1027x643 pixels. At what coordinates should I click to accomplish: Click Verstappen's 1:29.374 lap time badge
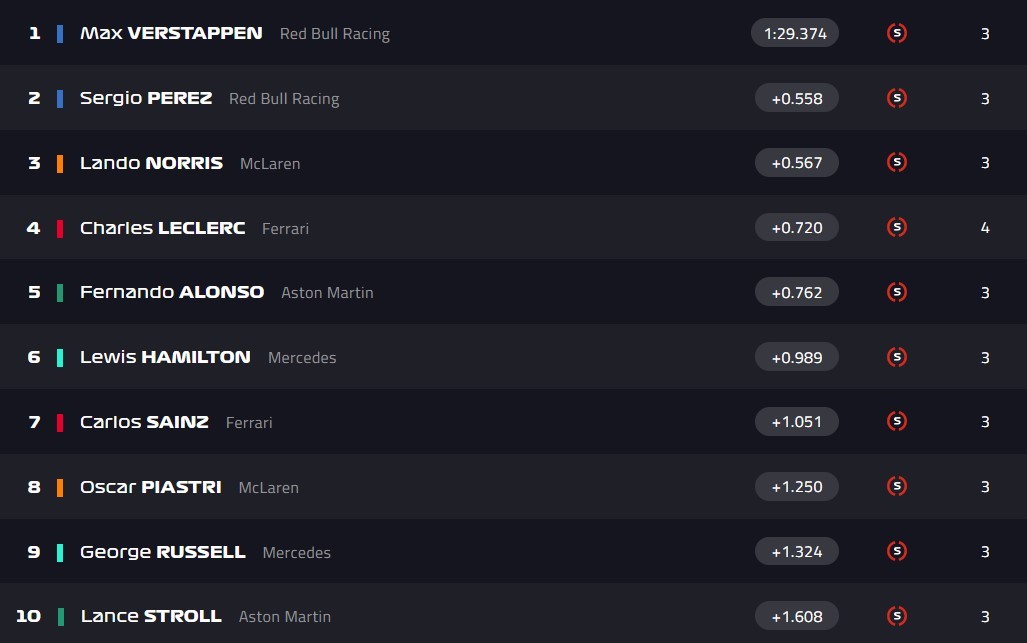795,33
